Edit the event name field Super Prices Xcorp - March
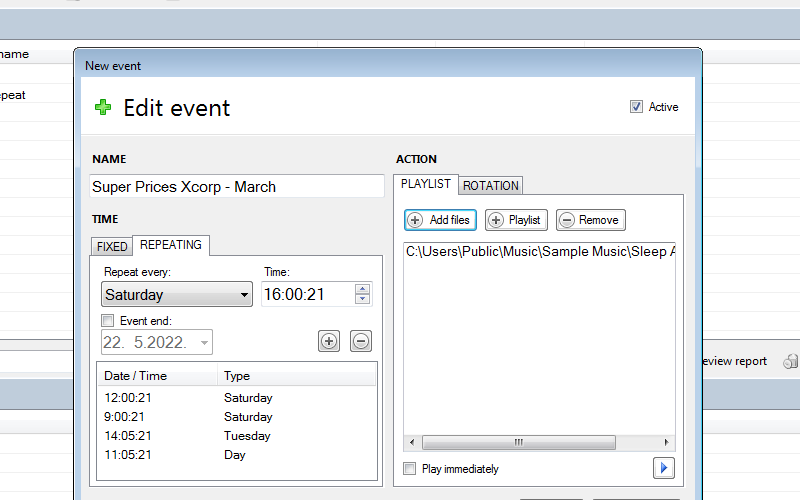Screen dimensions: 800x500 [x=237, y=186]
